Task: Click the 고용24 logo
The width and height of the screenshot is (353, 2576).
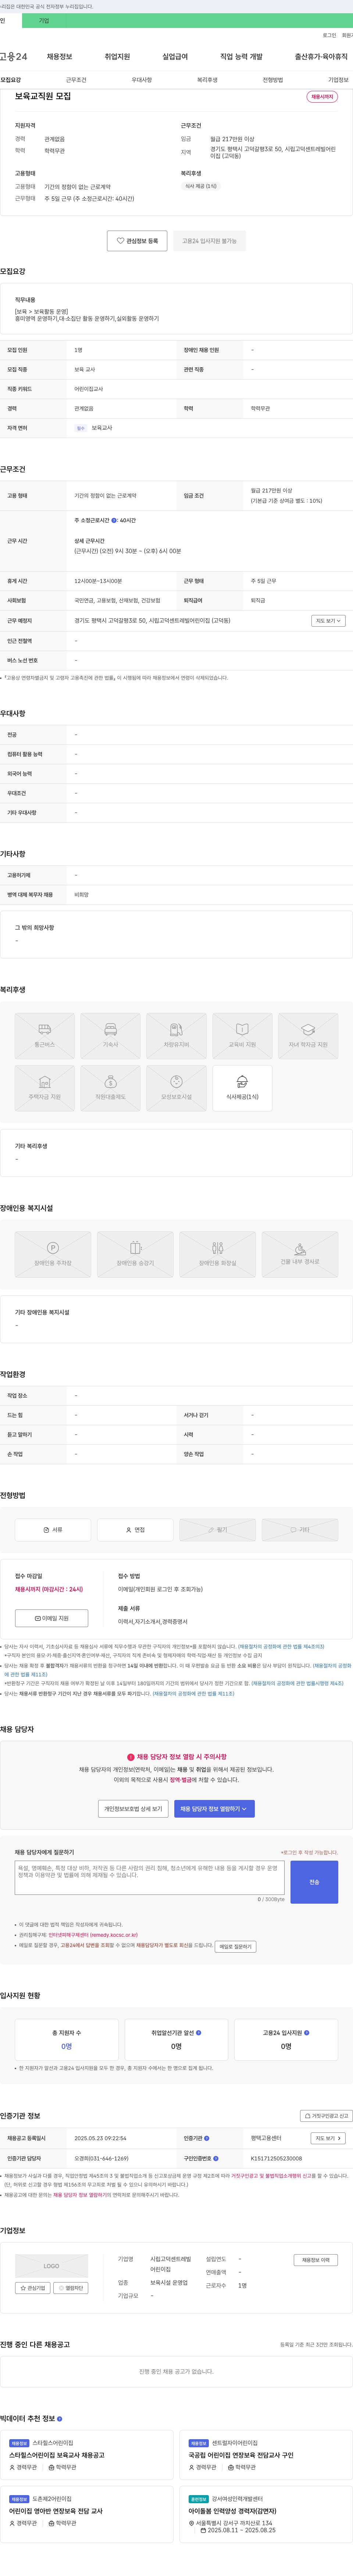Action: (x=14, y=57)
